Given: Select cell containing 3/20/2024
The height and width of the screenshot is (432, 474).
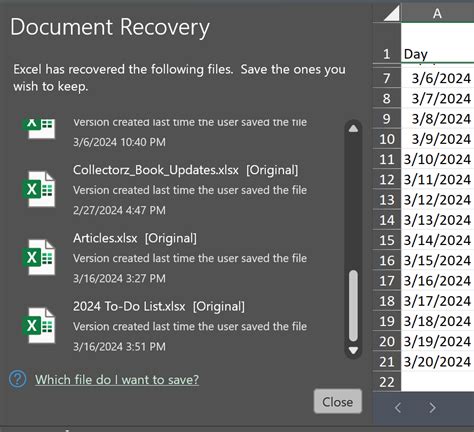Looking at the screenshot, I should [x=437, y=362].
